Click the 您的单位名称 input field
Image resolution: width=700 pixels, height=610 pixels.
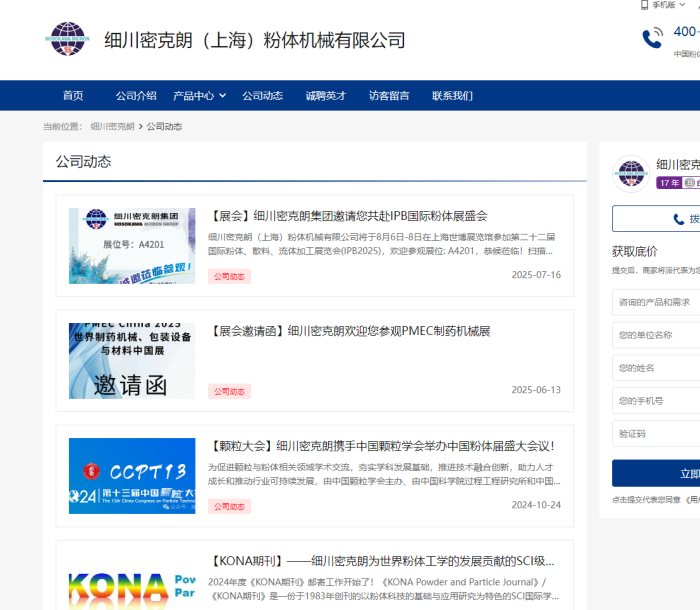click(x=656, y=335)
